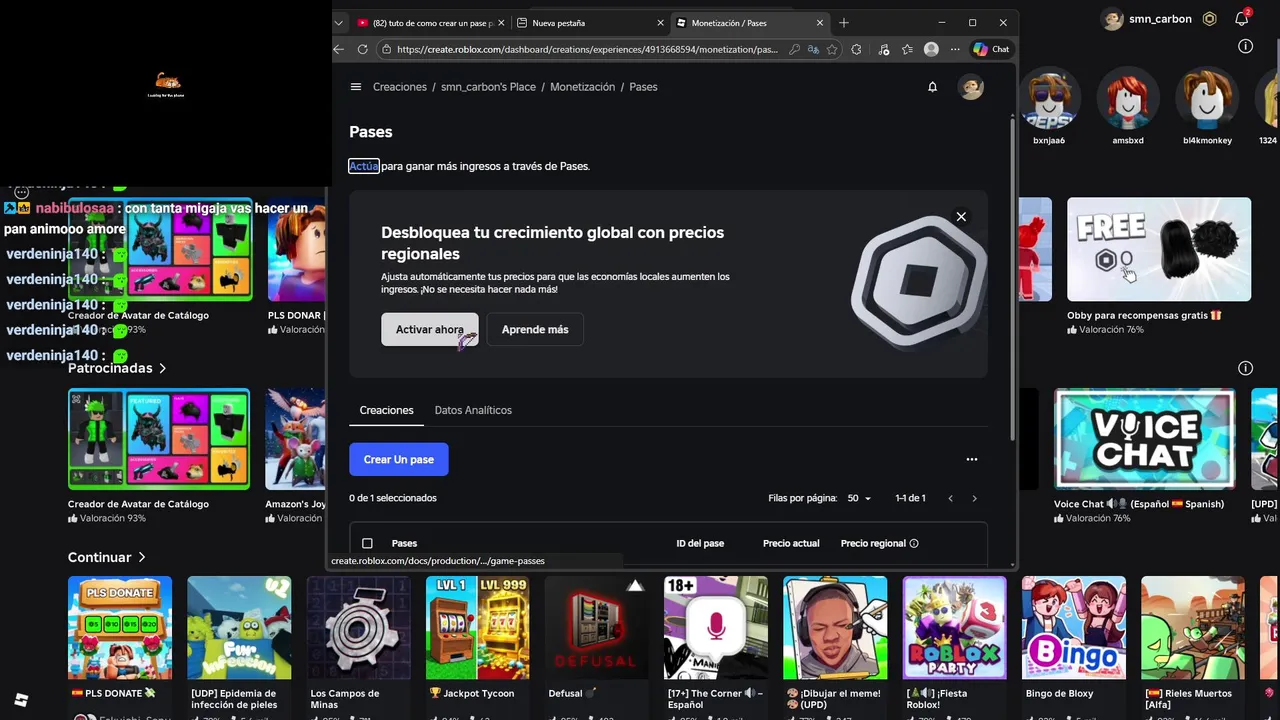Open the Filas por página 50 dropdown

point(859,498)
